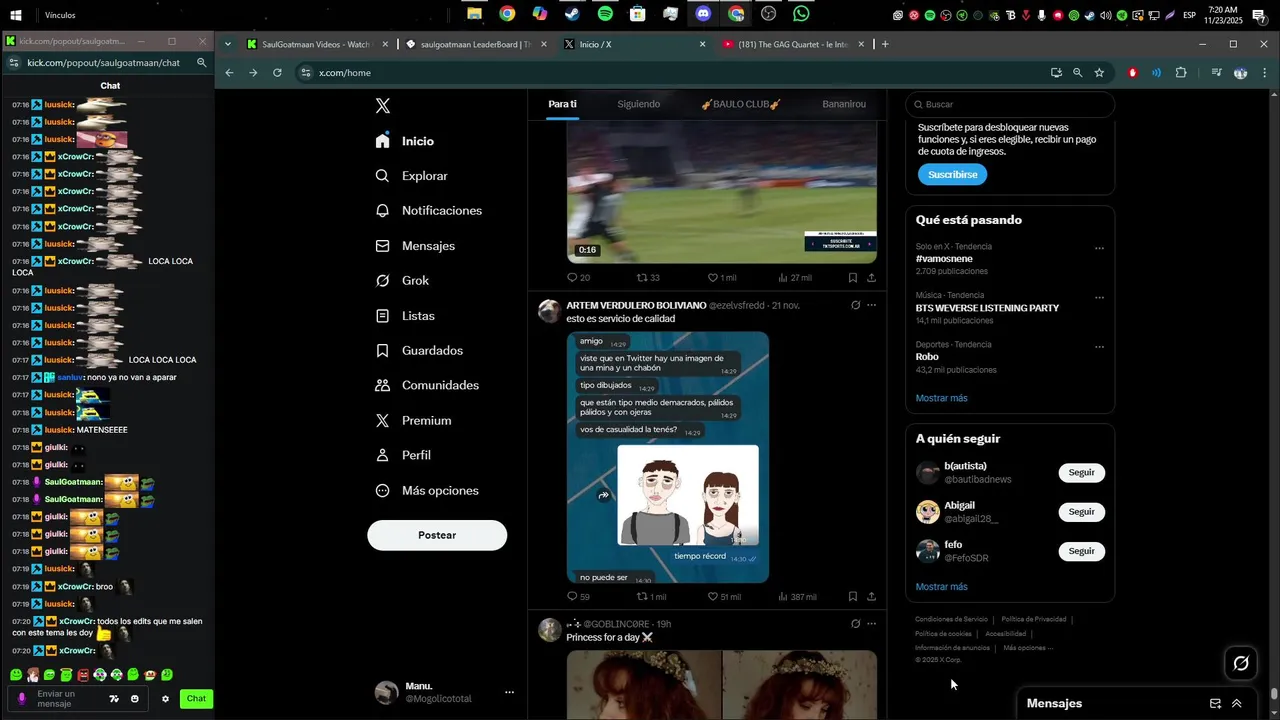Click the Postear button
The image size is (1280, 720).
pos(437,535)
